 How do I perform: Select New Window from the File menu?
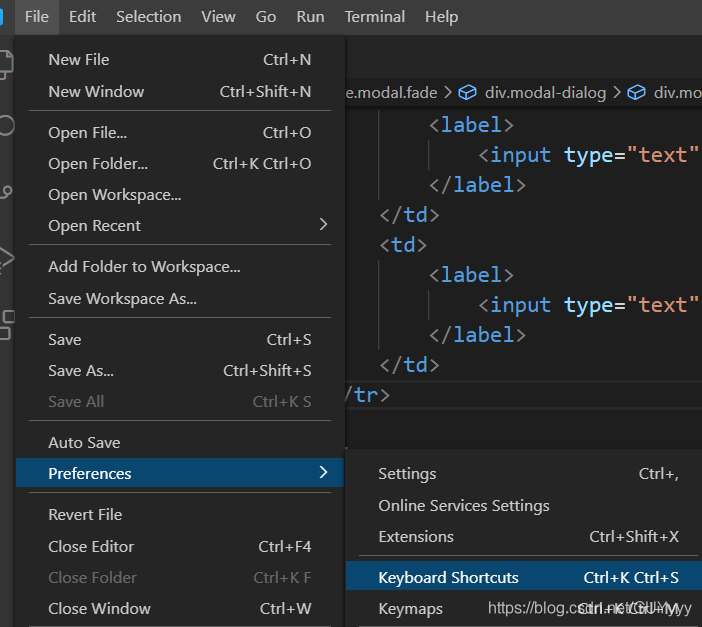[96, 91]
